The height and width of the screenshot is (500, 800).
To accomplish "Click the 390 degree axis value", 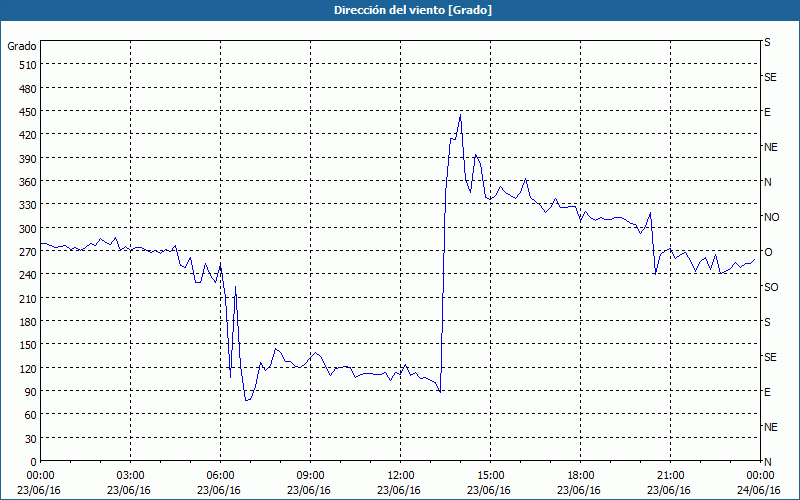I will pyautogui.click(x=28, y=159).
